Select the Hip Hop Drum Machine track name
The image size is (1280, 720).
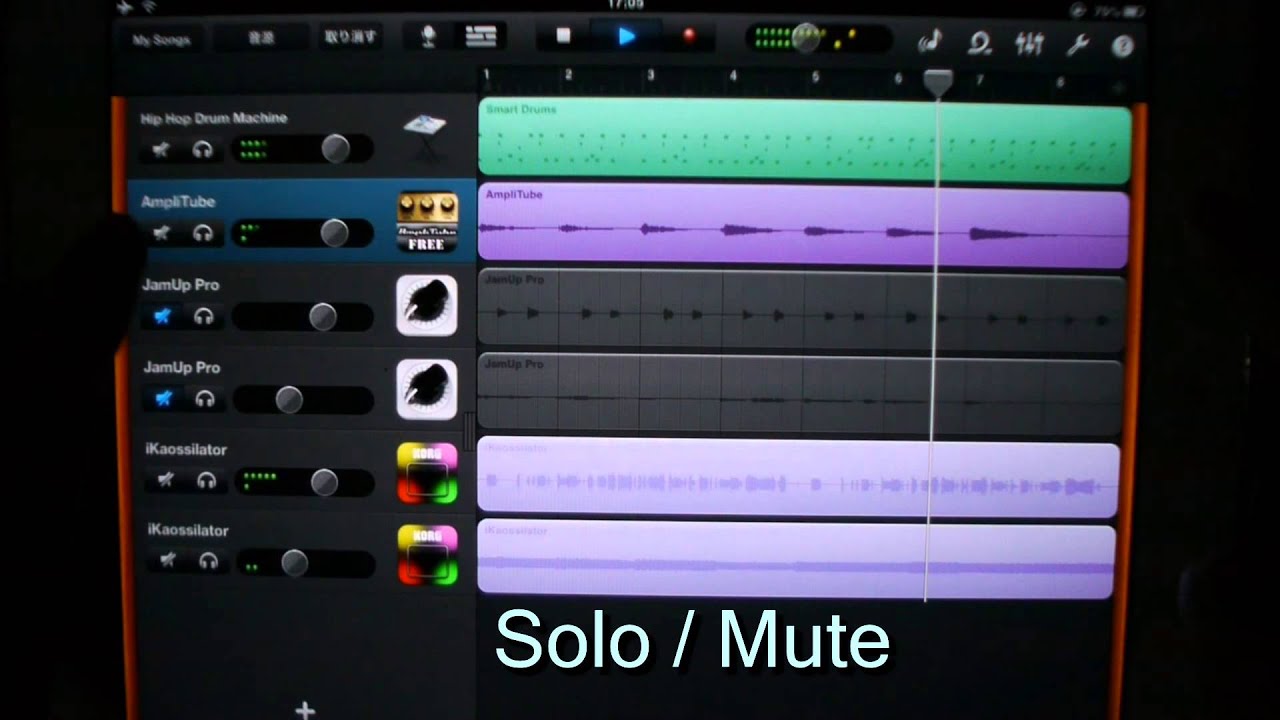(214, 118)
